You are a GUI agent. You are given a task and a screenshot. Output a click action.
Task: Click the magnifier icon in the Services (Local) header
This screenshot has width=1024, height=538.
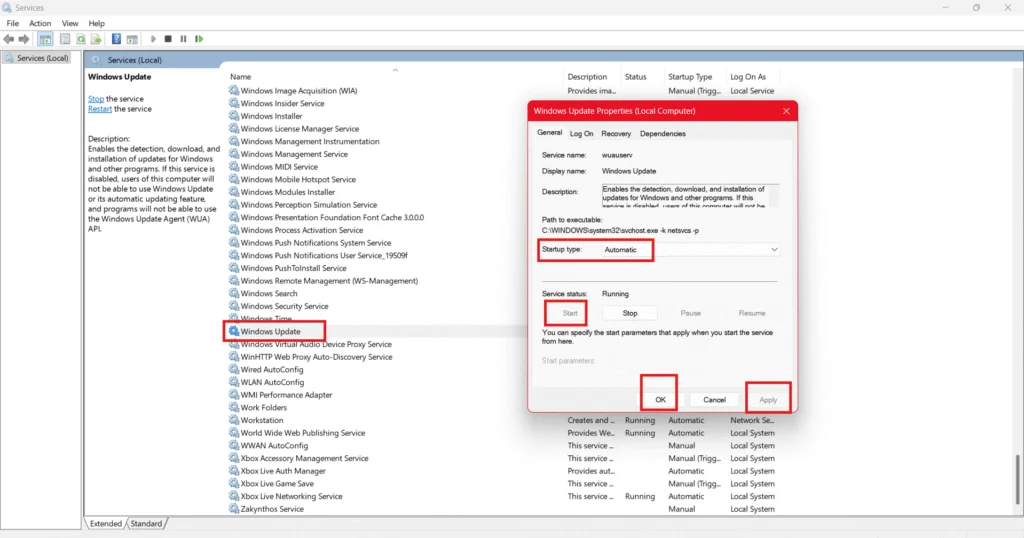click(x=97, y=59)
